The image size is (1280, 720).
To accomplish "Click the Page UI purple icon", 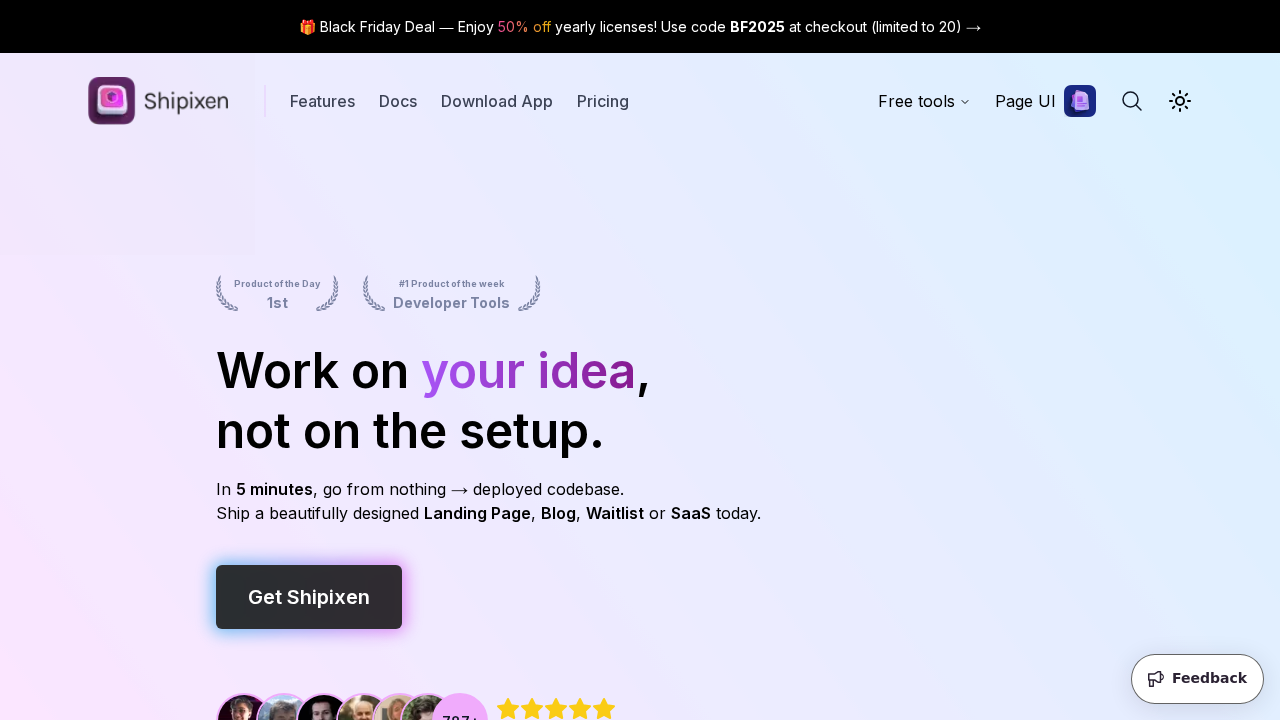I will (x=1080, y=101).
